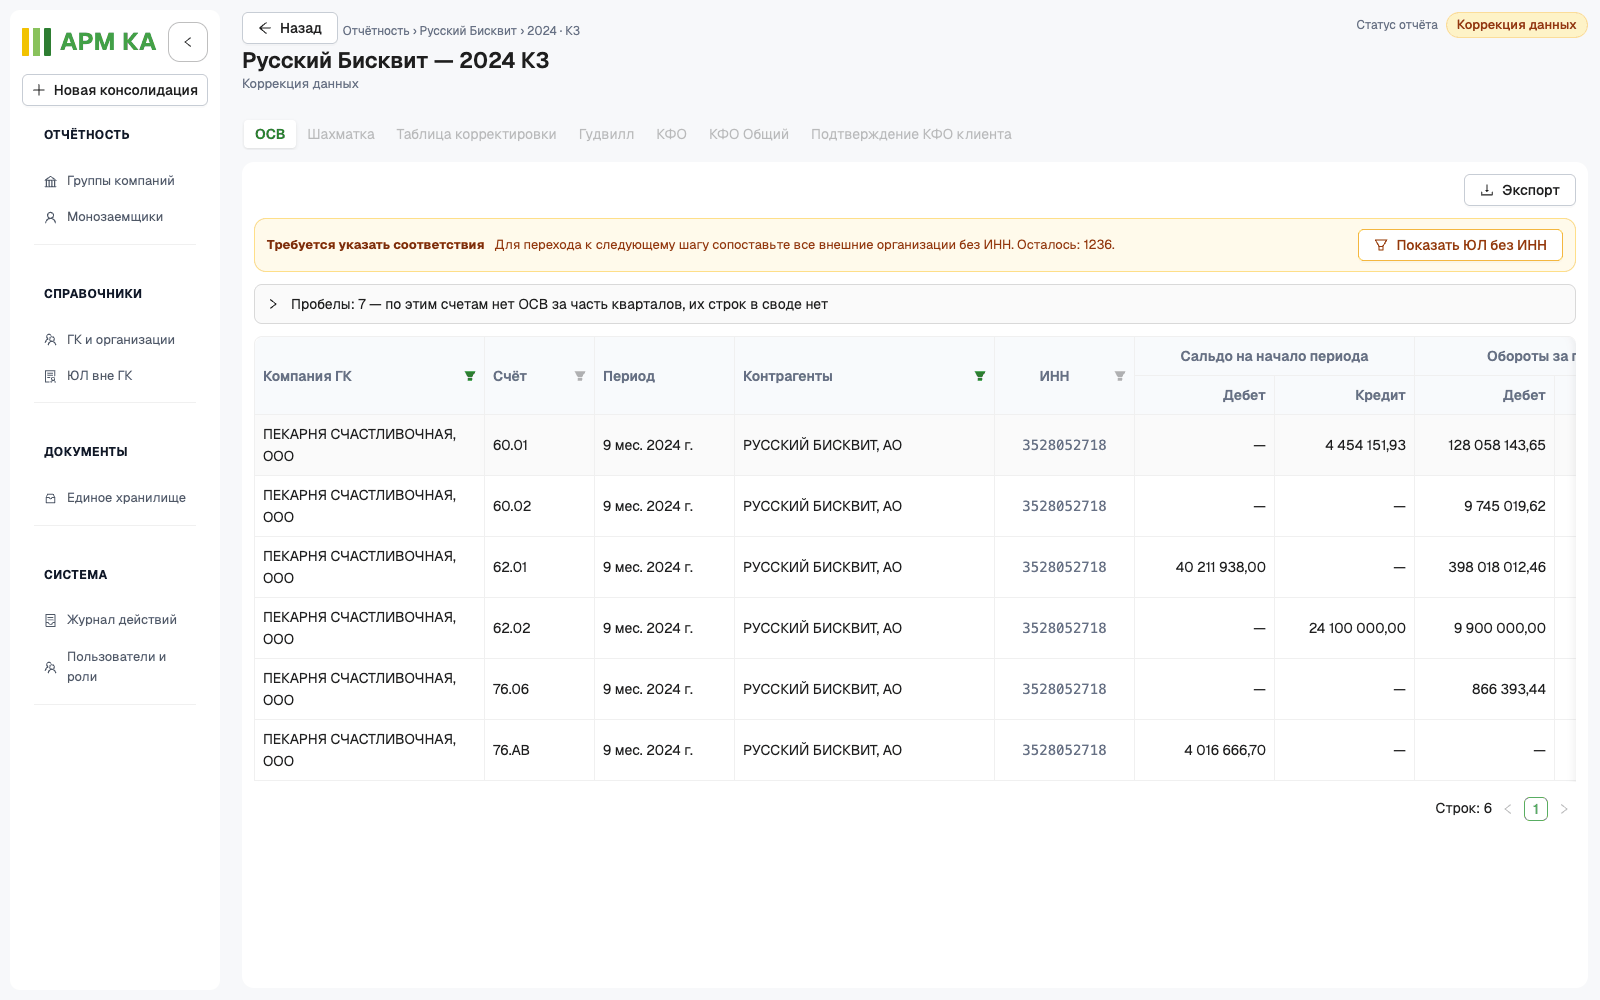Open the Таблица корректировки tab
This screenshot has width=1600, height=1000.
pos(476,134)
